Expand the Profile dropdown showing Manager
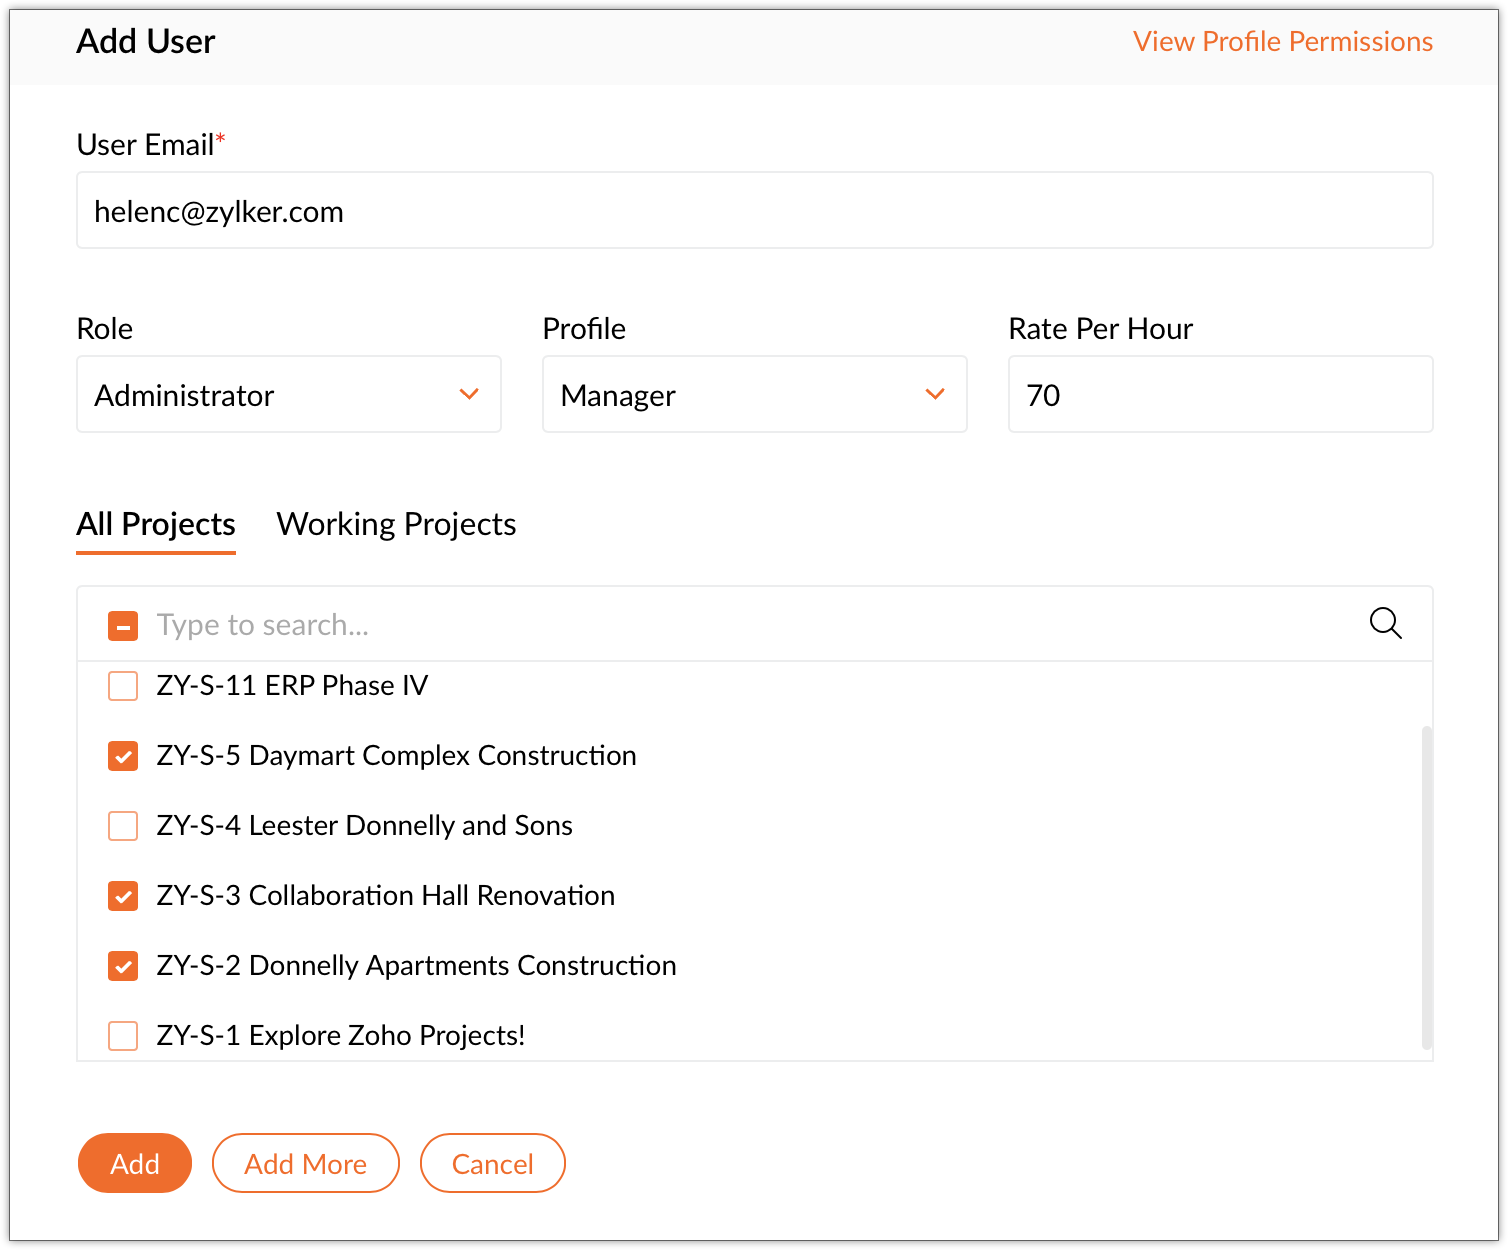The image size is (1508, 1250). [754, 395]
